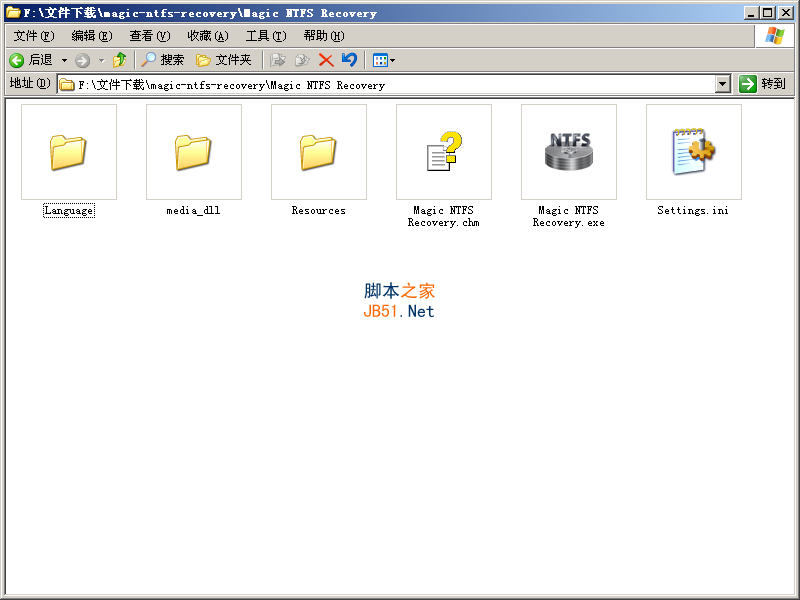The width and height of the screenshot is (800, 600).
Task: Open the Favorites (收藏) menu
Action: [208, 36]
